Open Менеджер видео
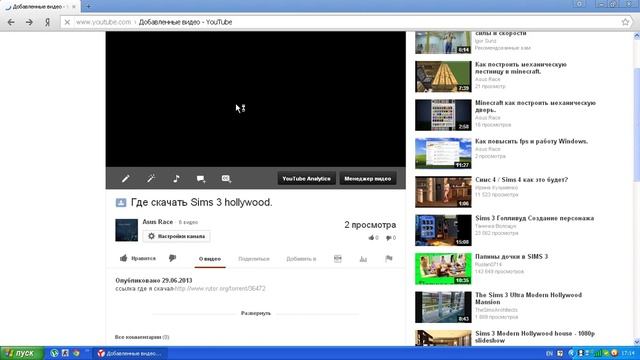The image size is (640, 360). (368, 178)
